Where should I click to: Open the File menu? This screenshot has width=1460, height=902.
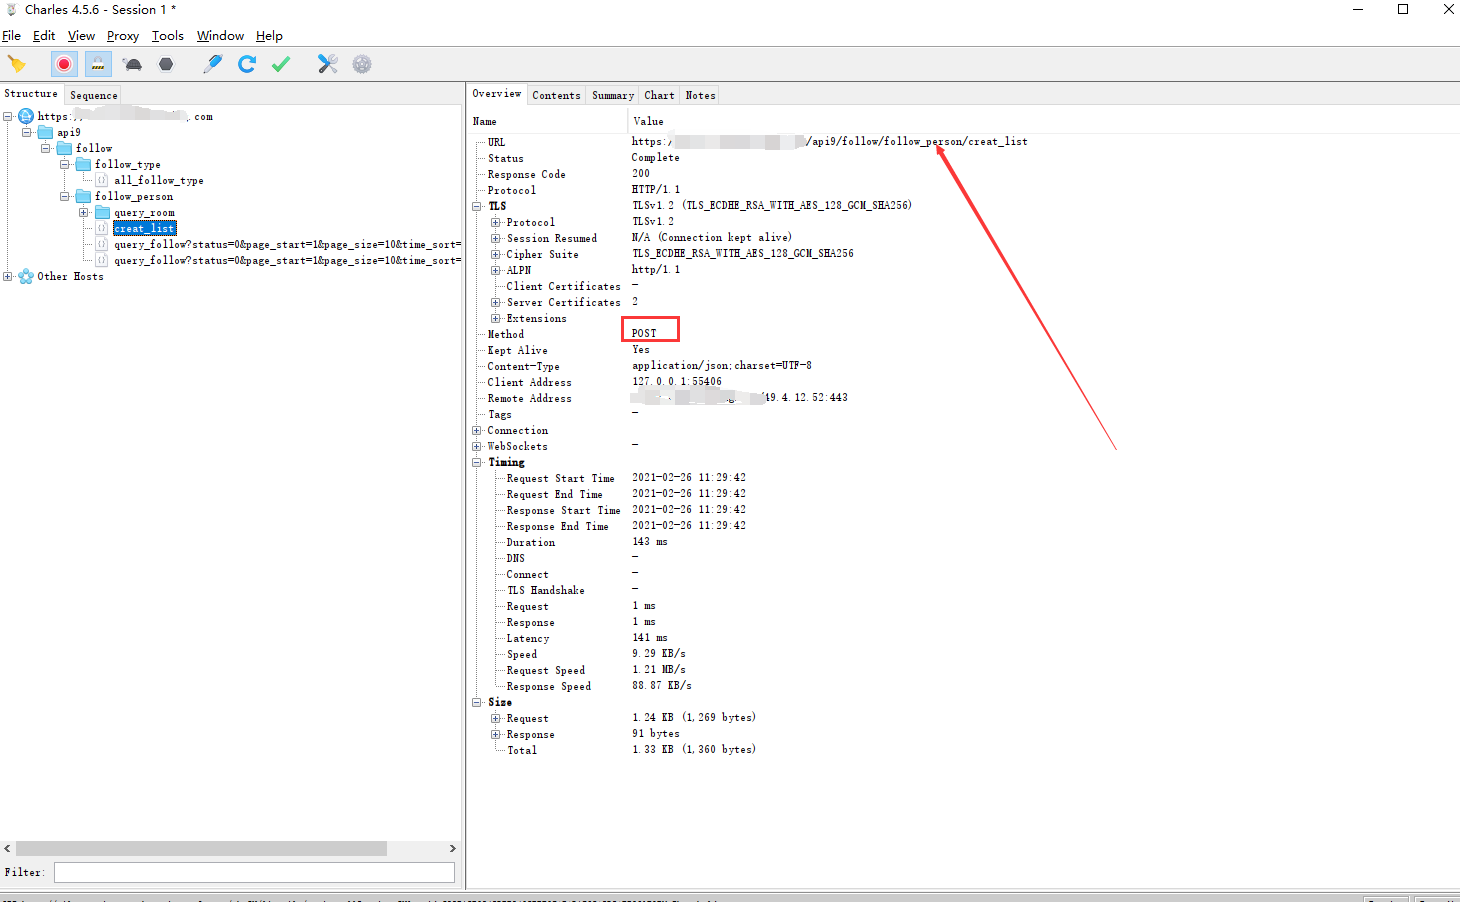click(11, 35)
